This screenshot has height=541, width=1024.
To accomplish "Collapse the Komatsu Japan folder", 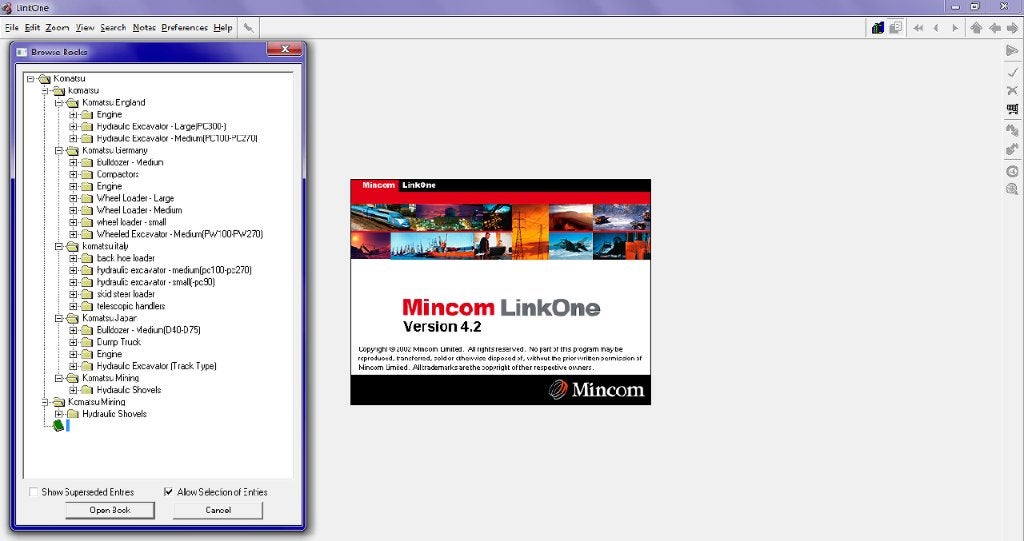I will point(59,319).
